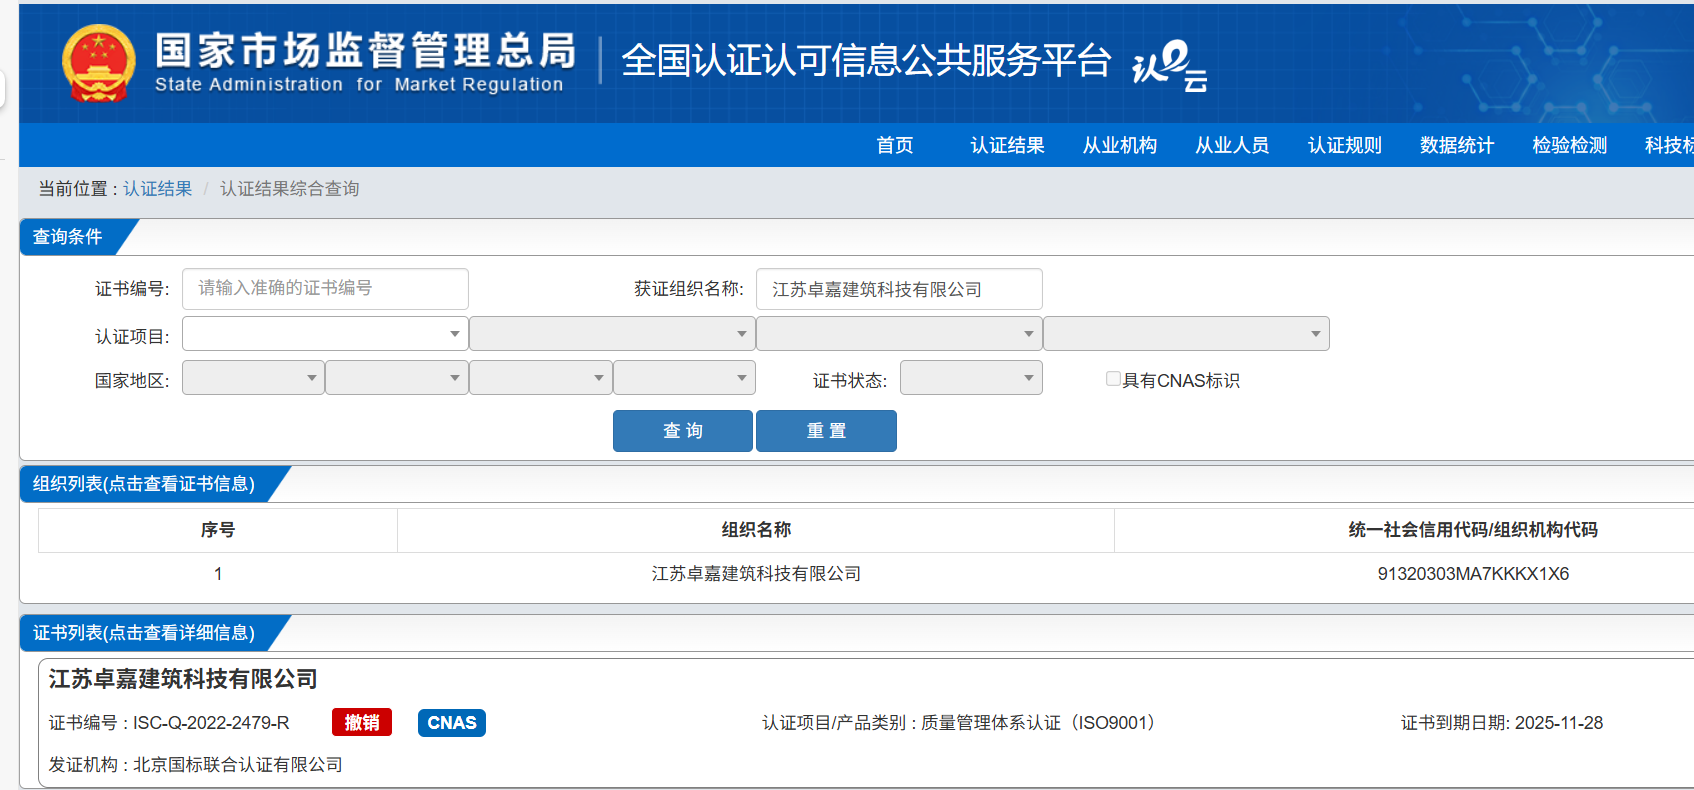1694x790 pixels.
Task: Click the 序号 column header
Action: pos(218,530)
